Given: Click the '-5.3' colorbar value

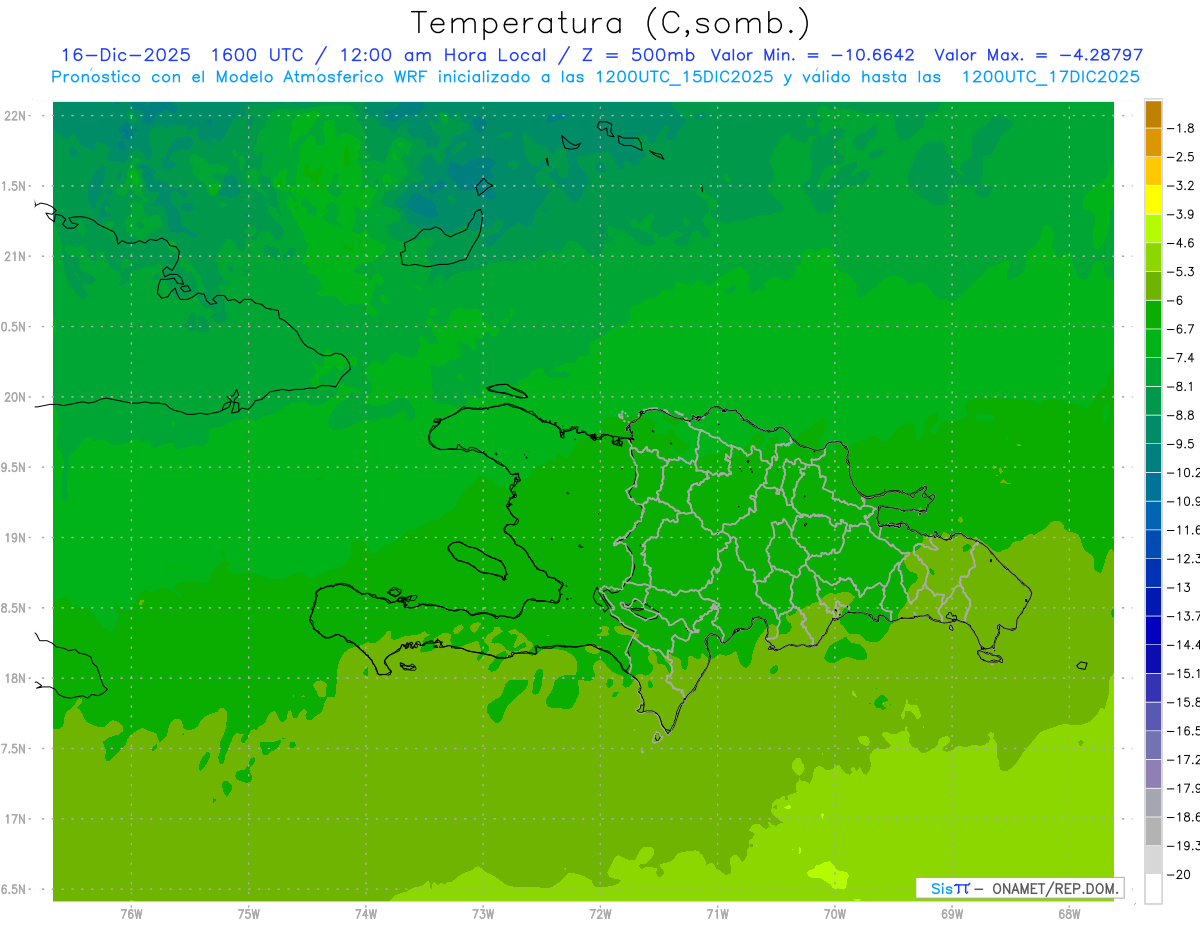Looking at the screenshot, I should point(1183,271).
